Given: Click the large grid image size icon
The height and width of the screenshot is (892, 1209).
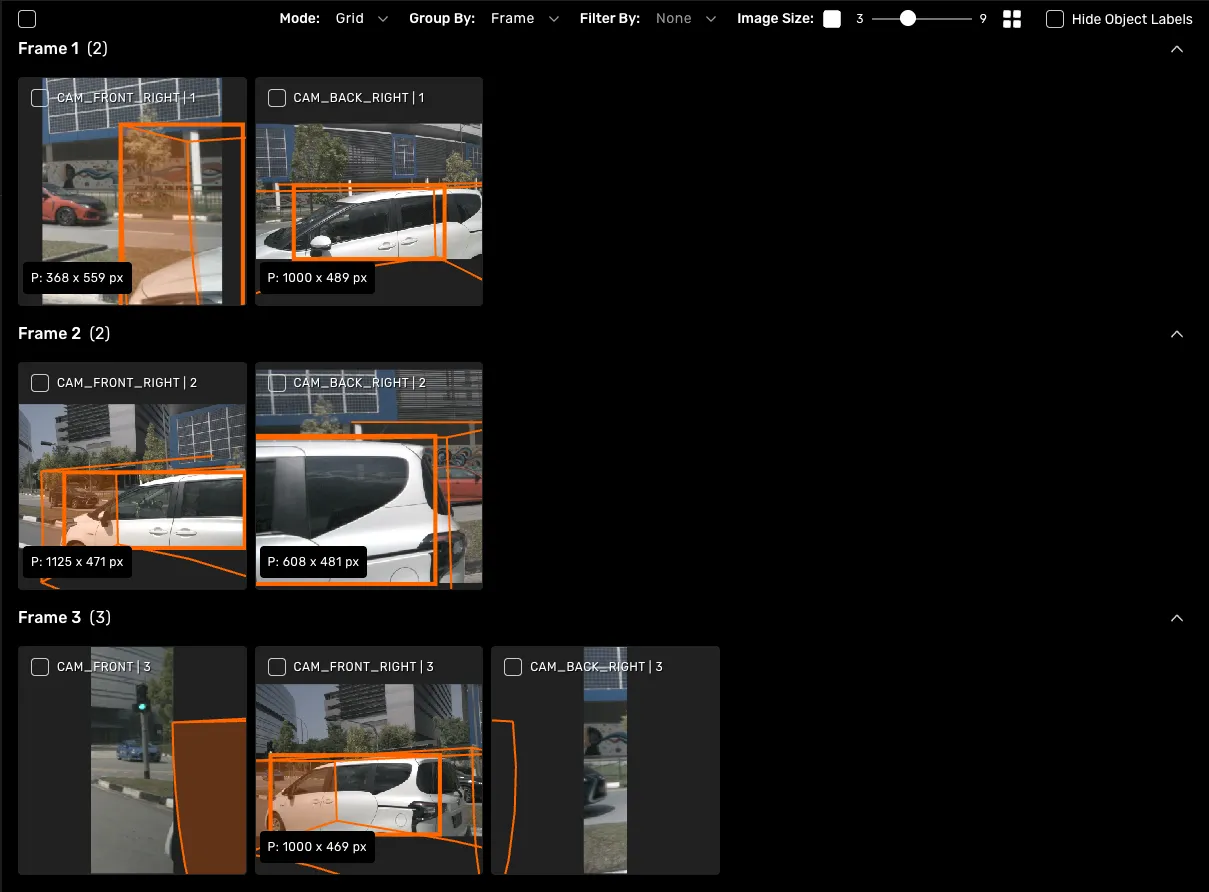Looking at the screenshot, I should point(1012,19).
